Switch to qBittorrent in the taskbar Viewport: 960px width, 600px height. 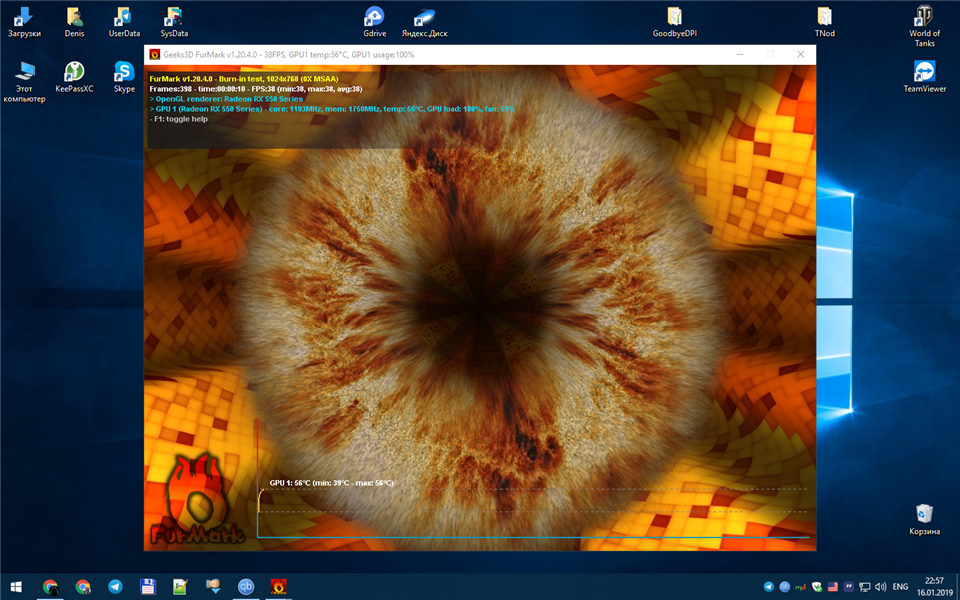click(246, 587)
